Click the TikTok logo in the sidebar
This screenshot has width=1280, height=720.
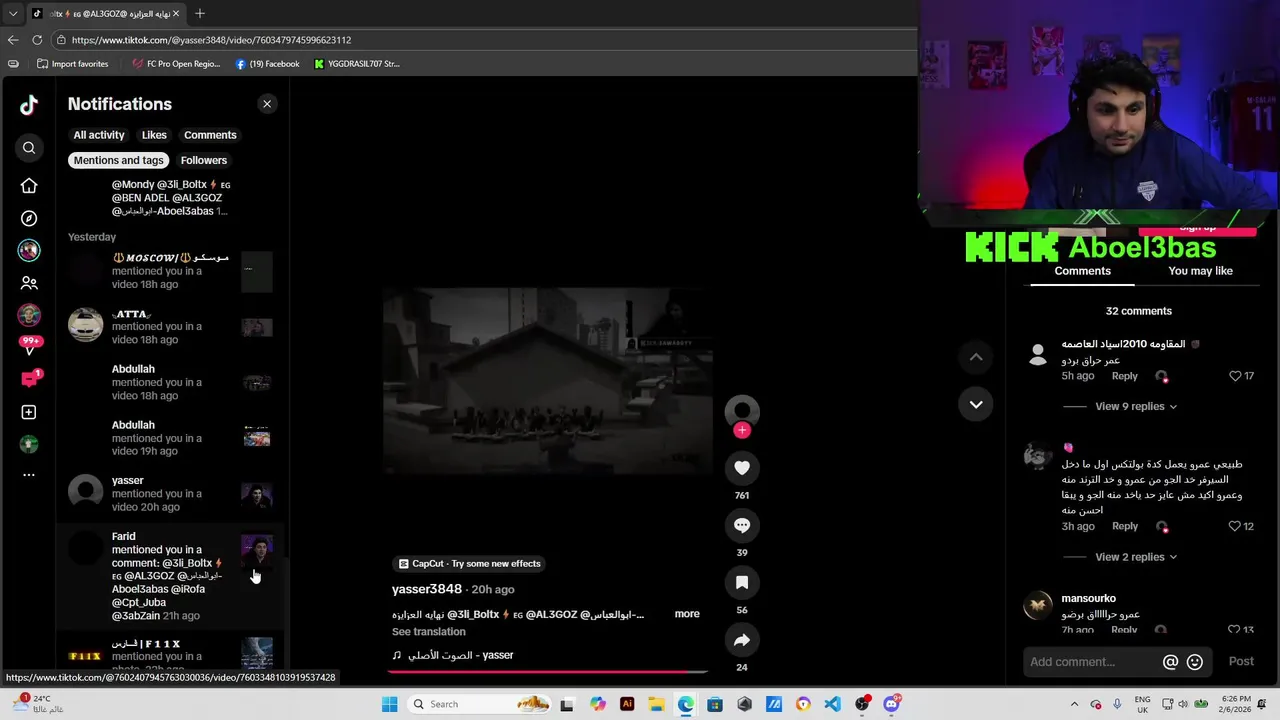pyautogui.click(x=29, y=105)
